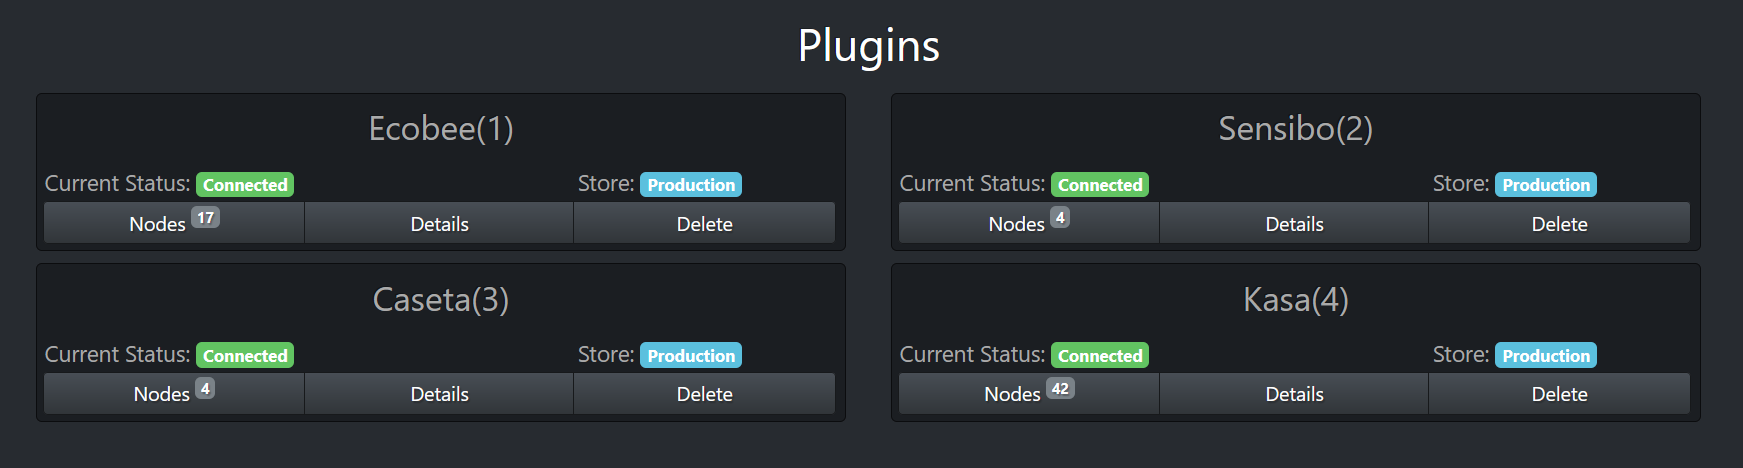Delete the Caseta plugin
Image resolution: width=1743 pixels, height=468 pixels.
704,393
